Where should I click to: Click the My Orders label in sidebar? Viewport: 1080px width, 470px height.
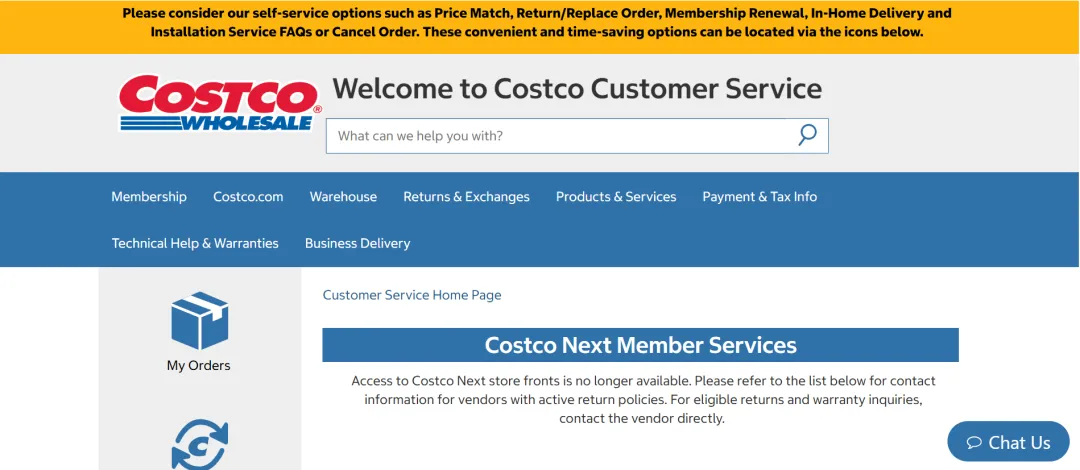tap(198, 365)
